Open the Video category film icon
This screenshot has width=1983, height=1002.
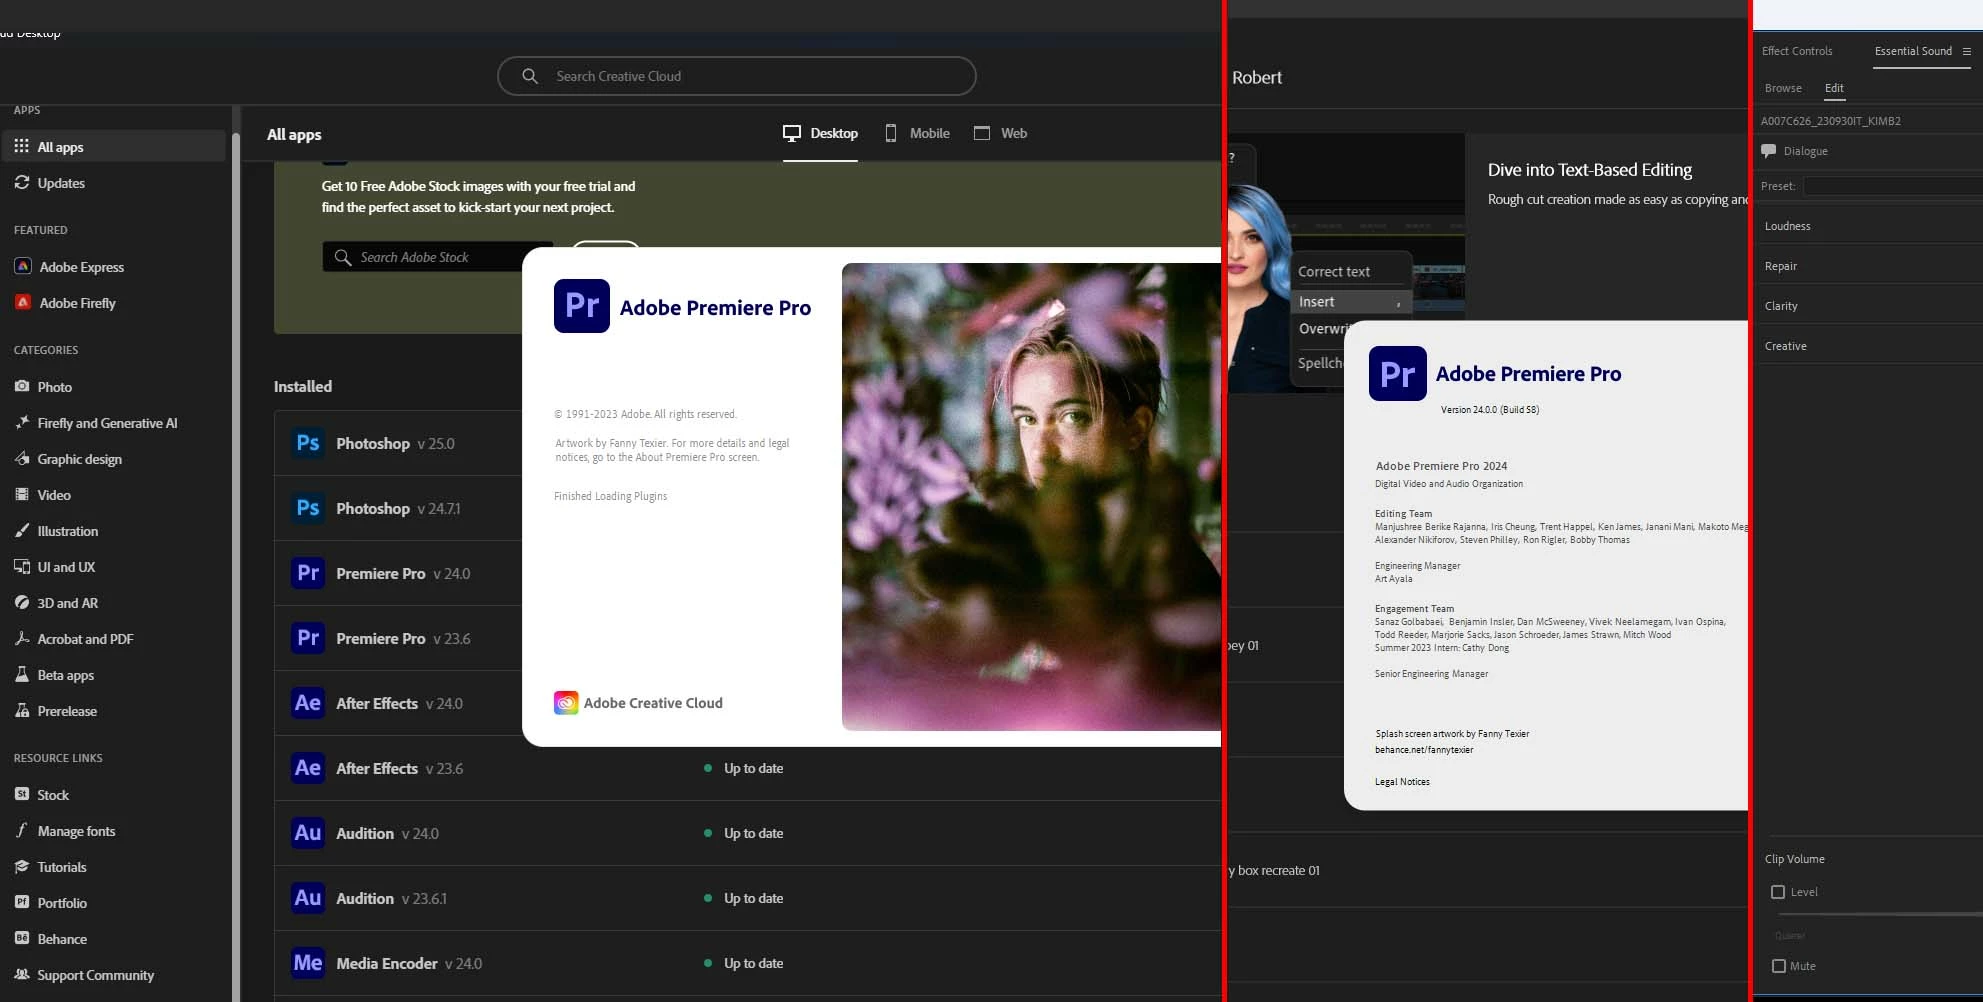(x=22, y=494)
